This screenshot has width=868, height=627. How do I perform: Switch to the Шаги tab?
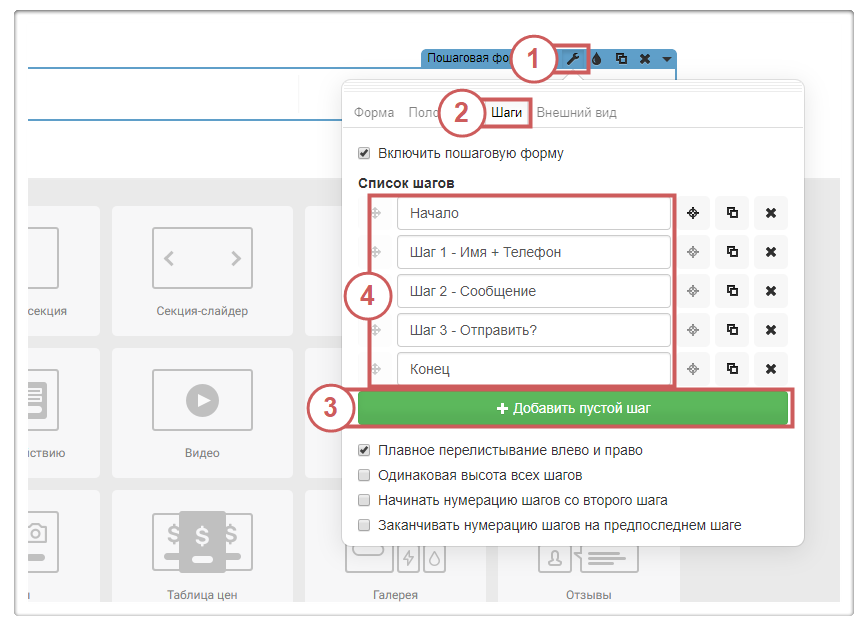pos(506,113)
